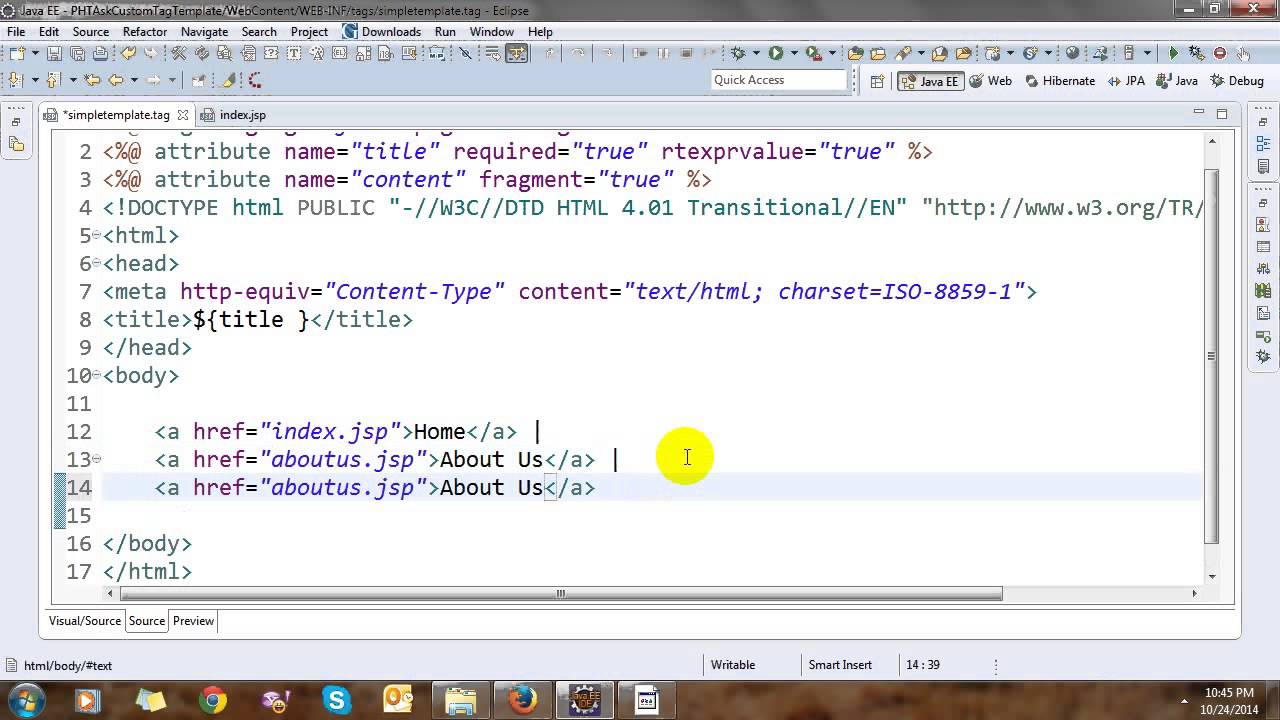Collapse the head tag fold on line 6
This screenshot has width=1280, height=720.
[x=96, y=264]
